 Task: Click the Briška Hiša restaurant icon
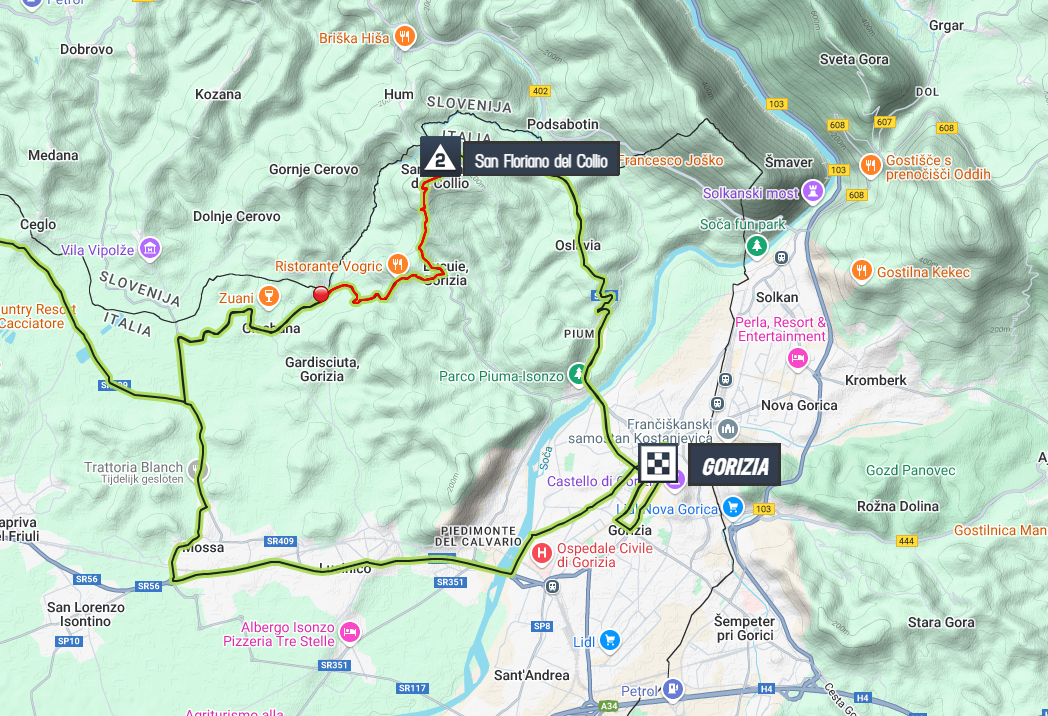click(404, 36)
